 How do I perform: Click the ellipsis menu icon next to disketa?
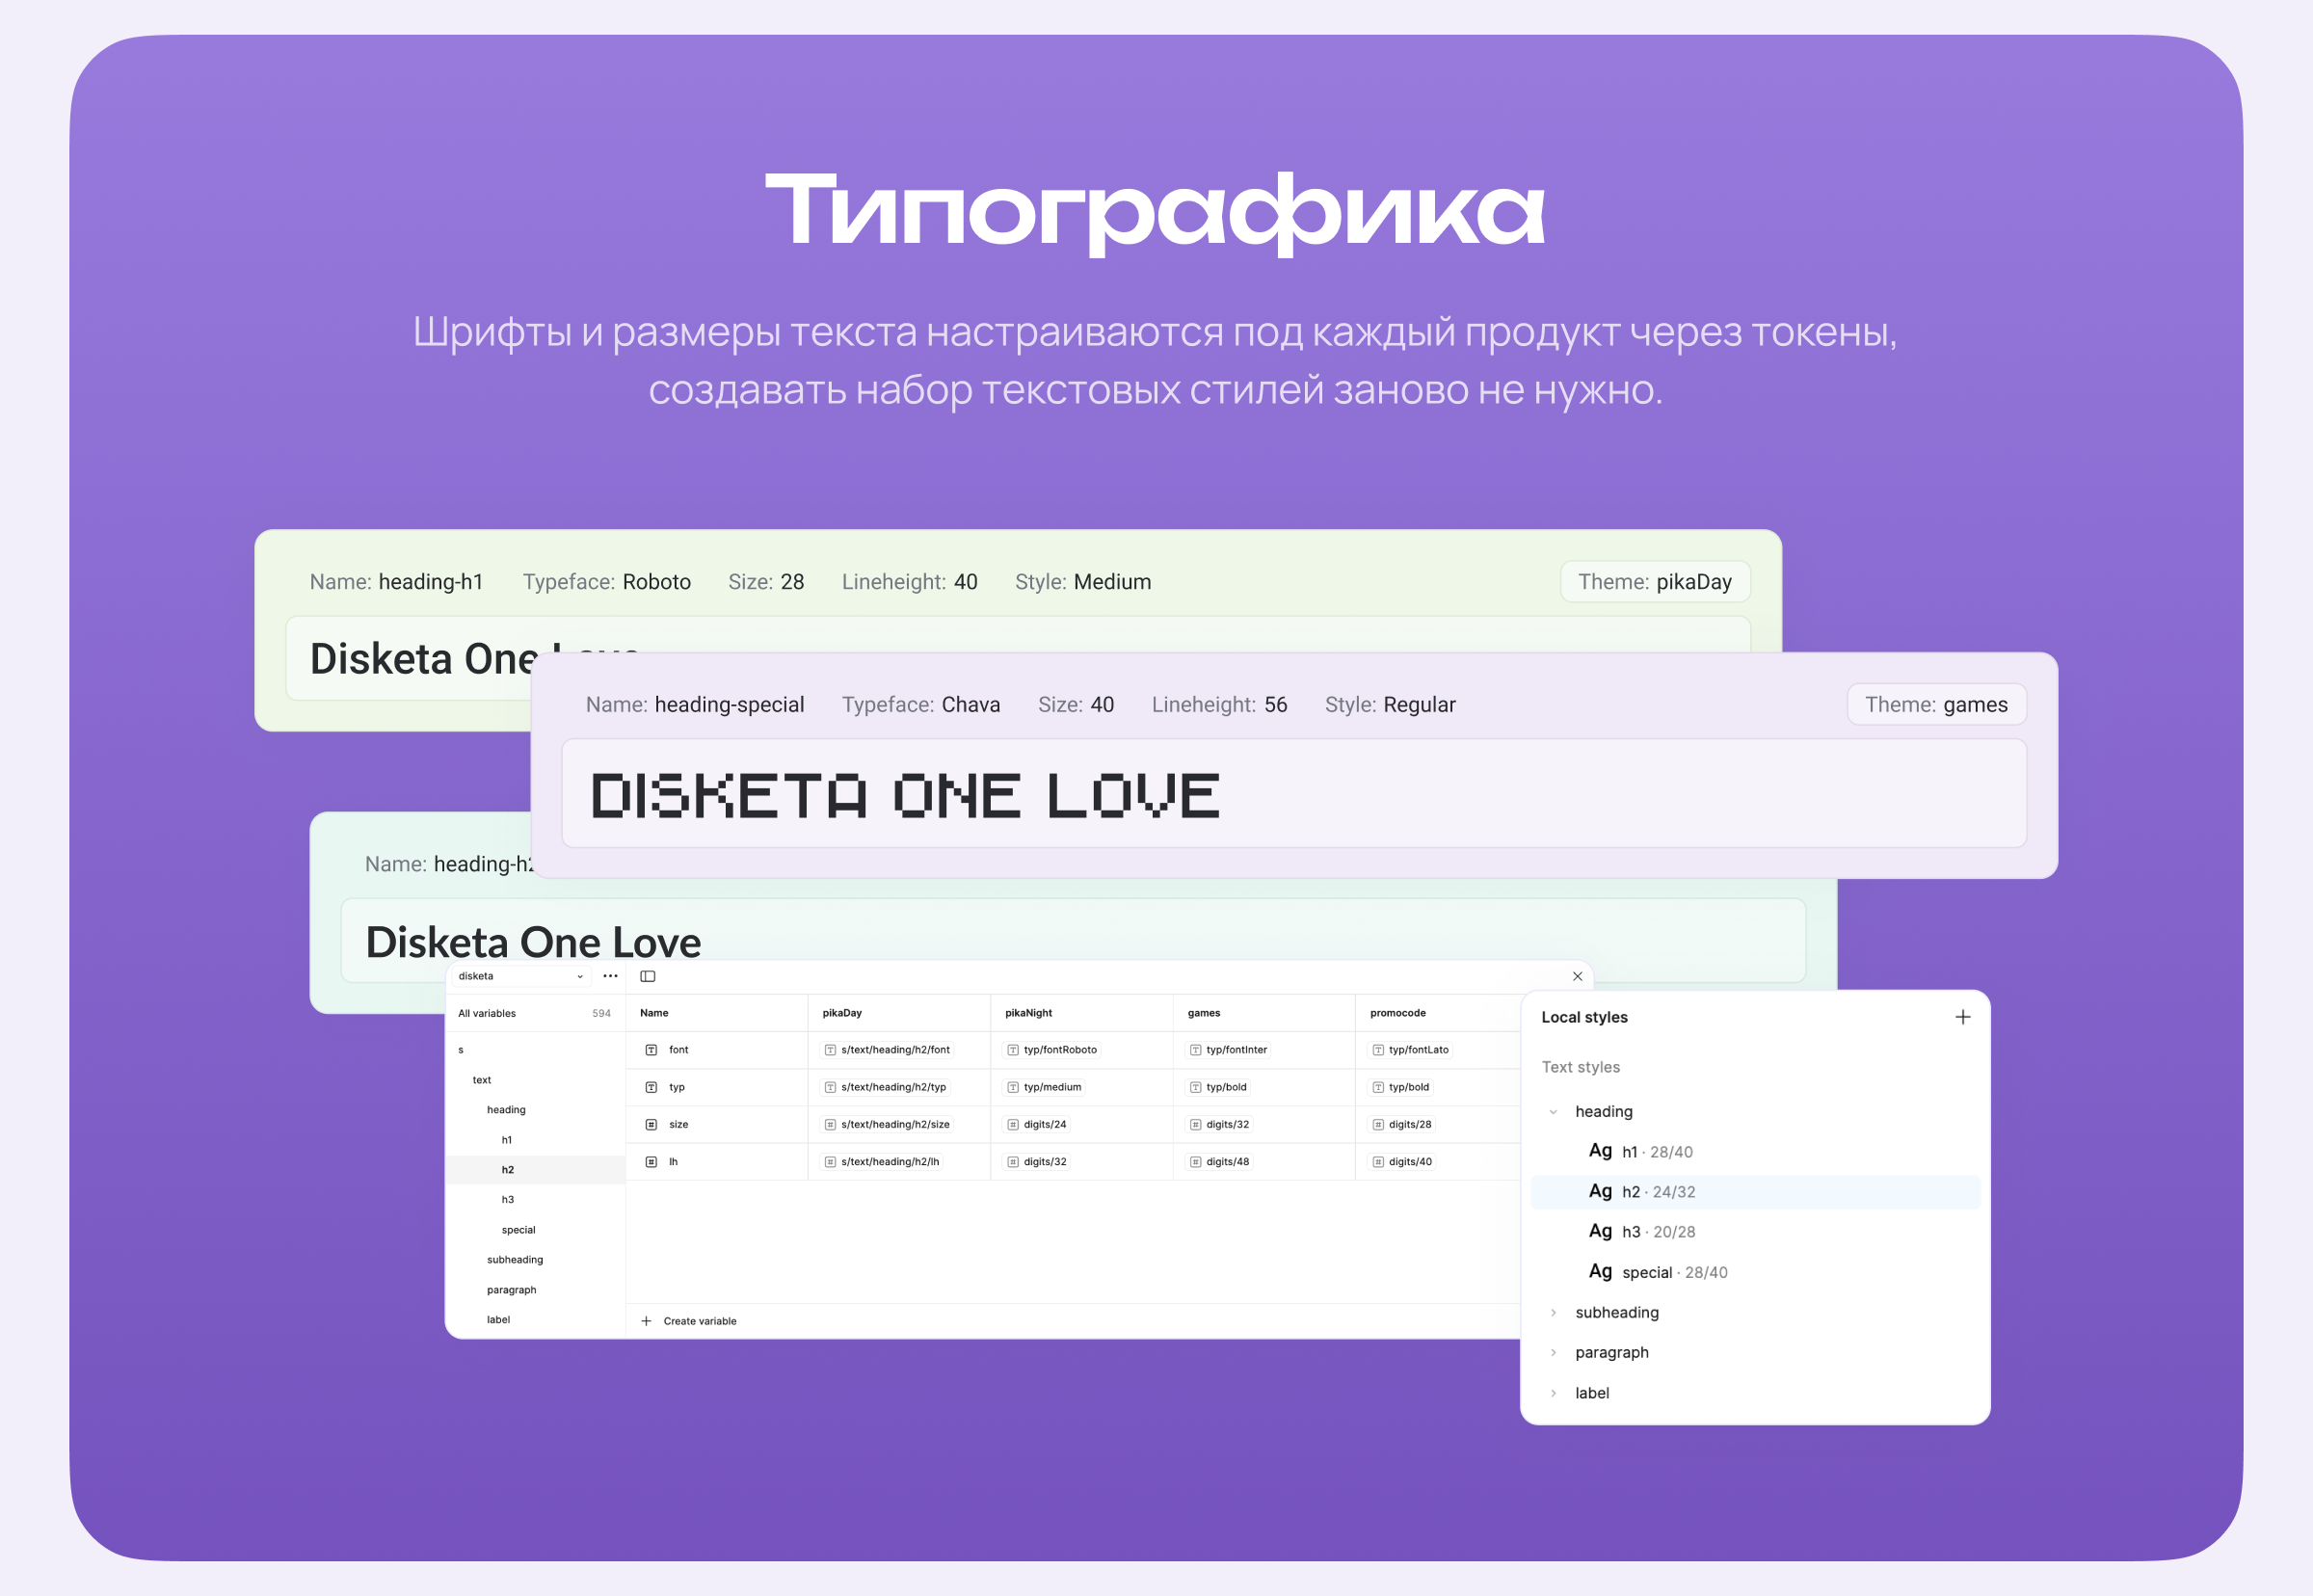[610, 976]
